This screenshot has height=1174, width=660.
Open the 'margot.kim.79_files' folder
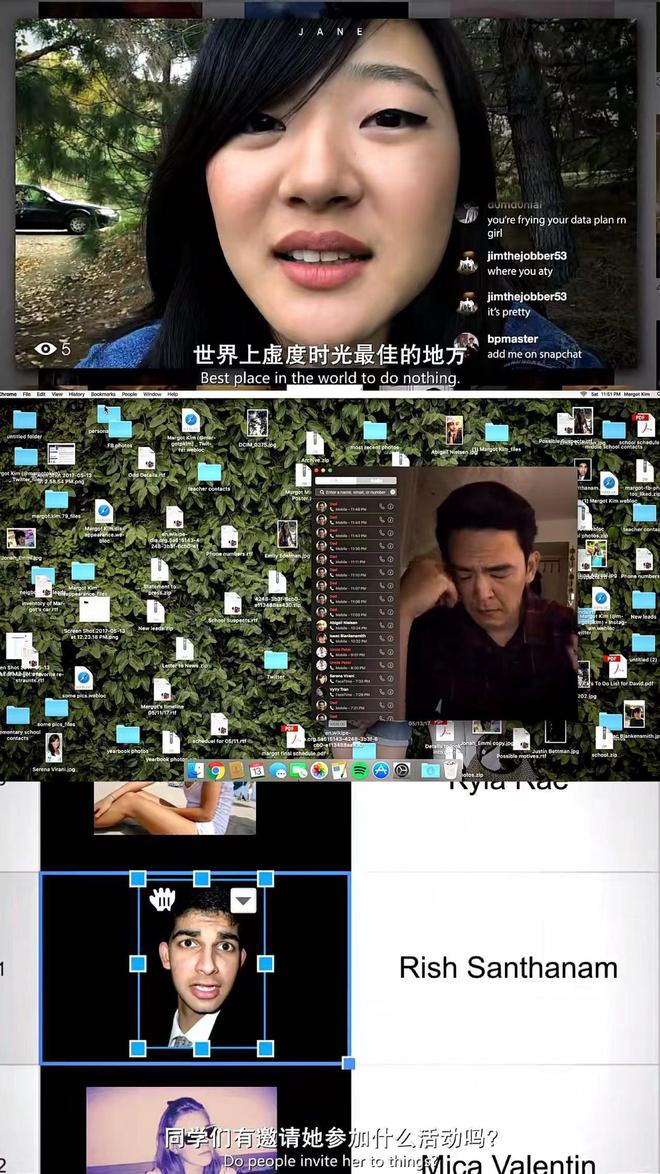[x=56, y=499]
